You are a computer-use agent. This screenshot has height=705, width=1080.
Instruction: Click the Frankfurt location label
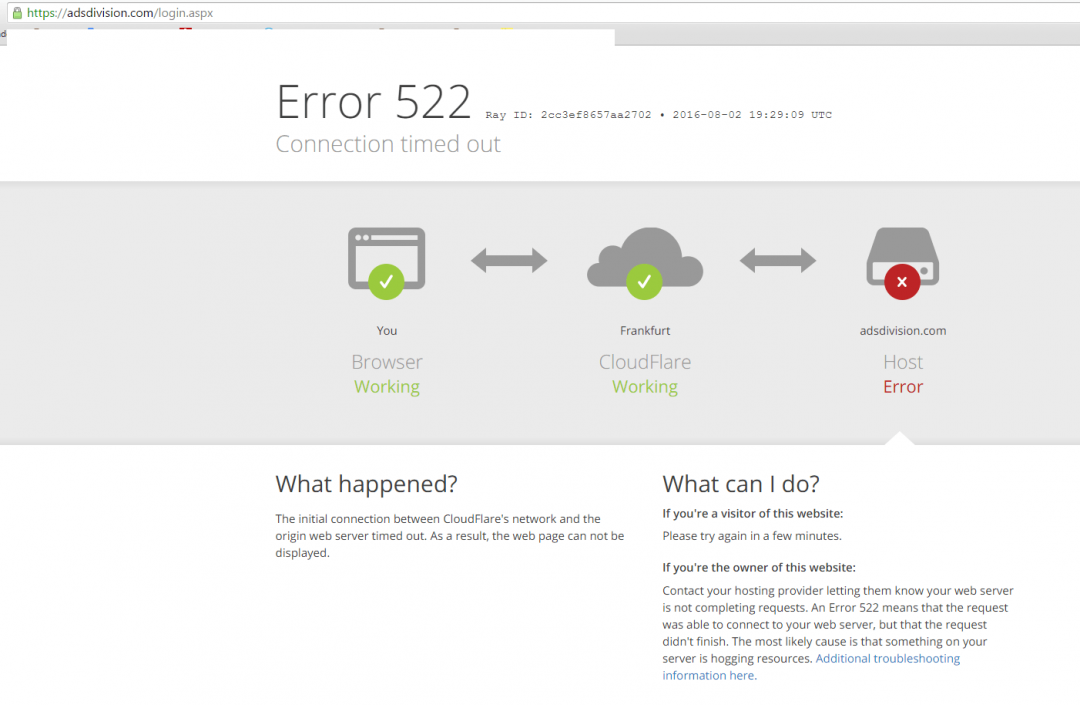[644, 331]
